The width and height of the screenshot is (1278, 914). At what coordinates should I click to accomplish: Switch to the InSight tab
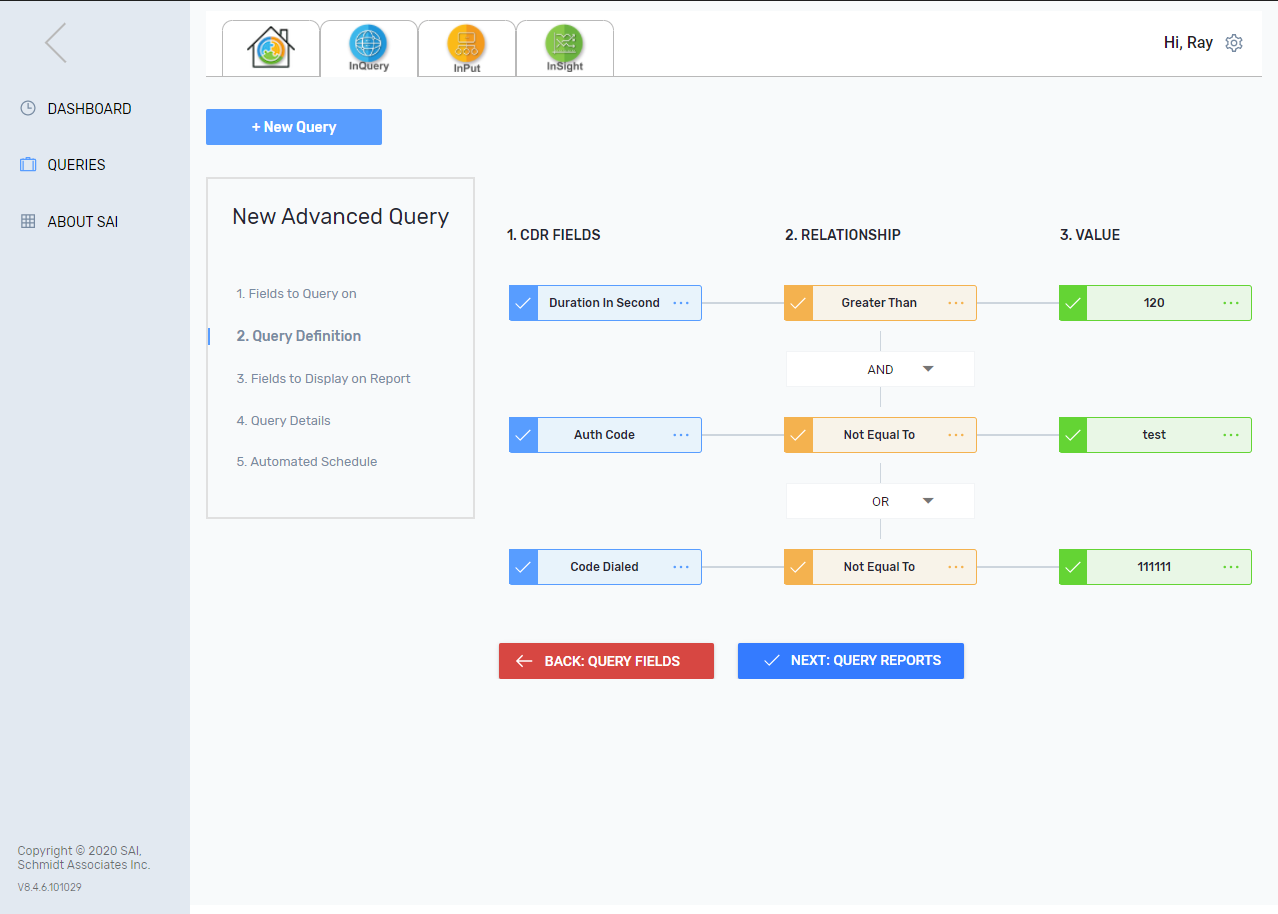point(564,48)
